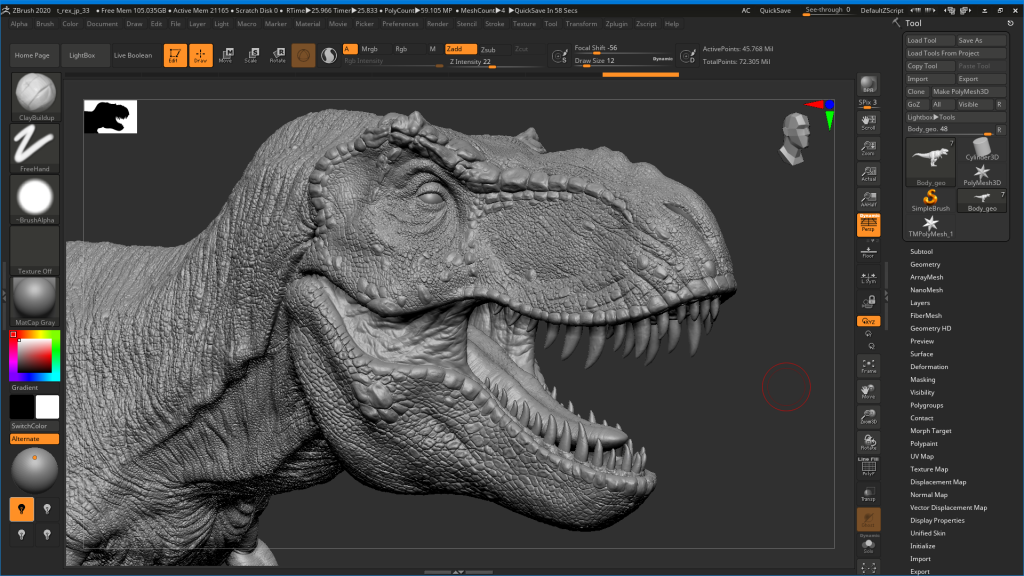Toggle Edit mode button
The width and height of the screenshot is (1024, 576).
tap(175, 56)
